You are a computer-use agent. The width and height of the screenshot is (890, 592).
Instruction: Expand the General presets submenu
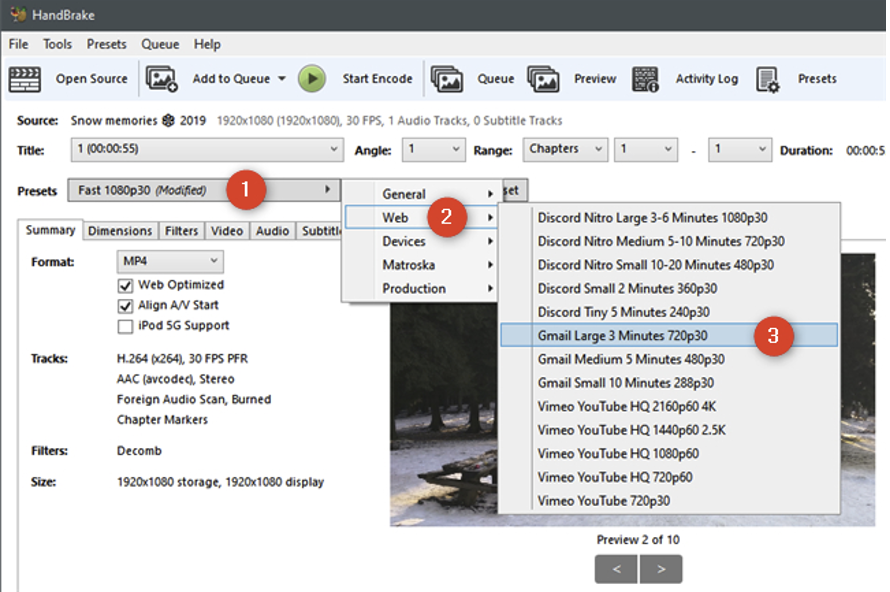[x=421, y=194]
